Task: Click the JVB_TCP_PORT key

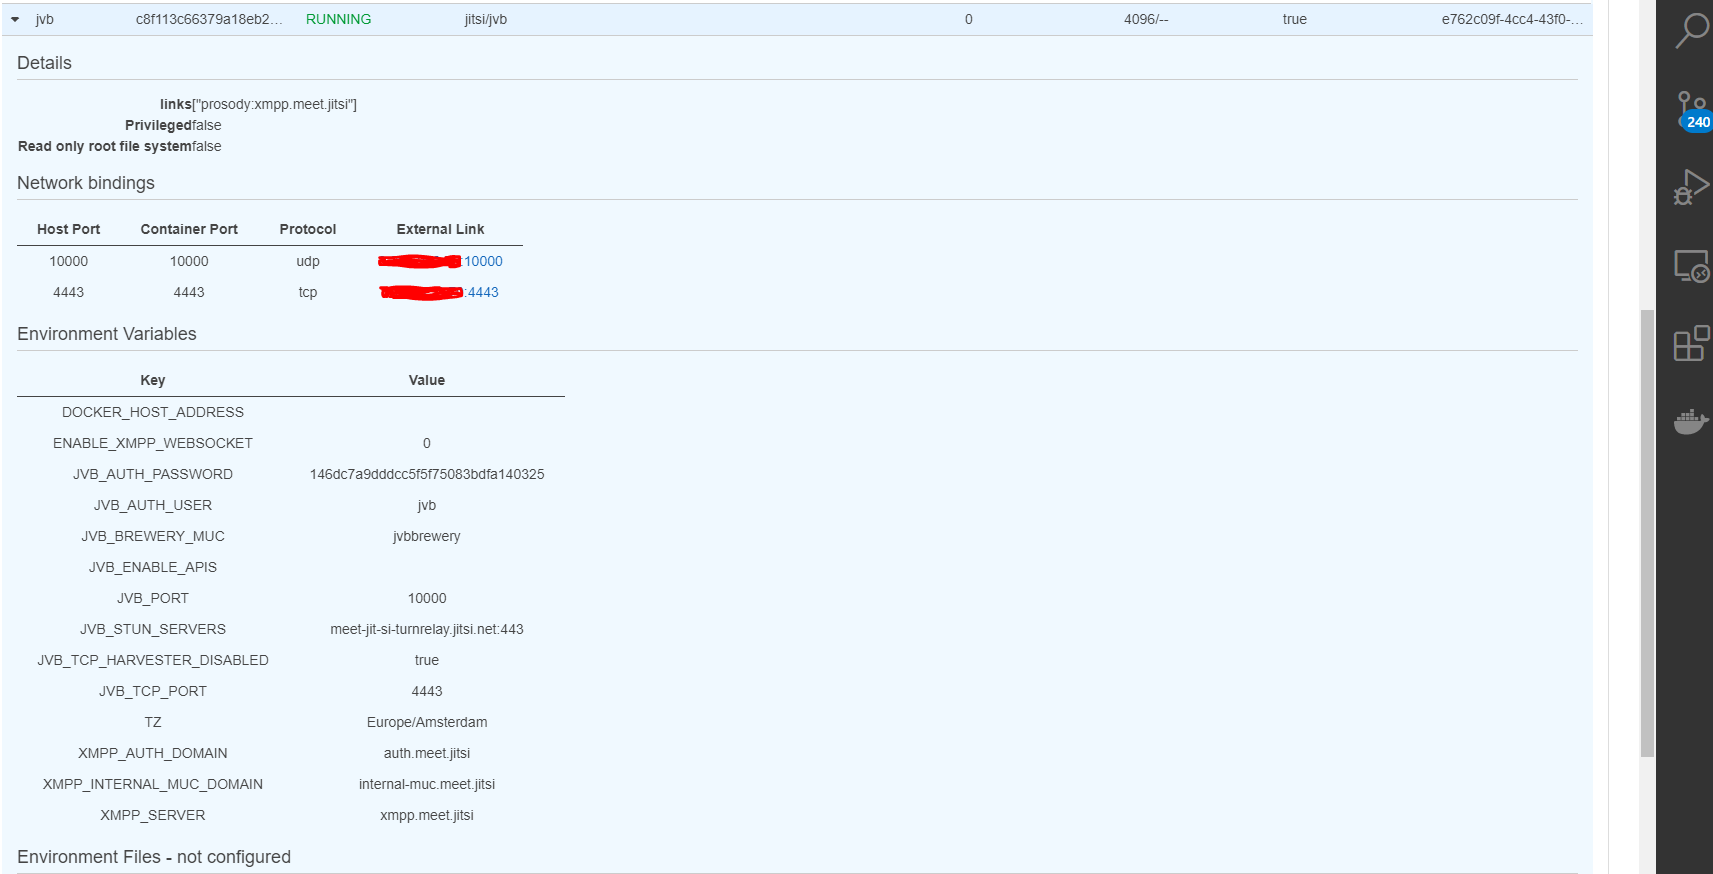Action: pyautogui.click(x=153, y=692)
